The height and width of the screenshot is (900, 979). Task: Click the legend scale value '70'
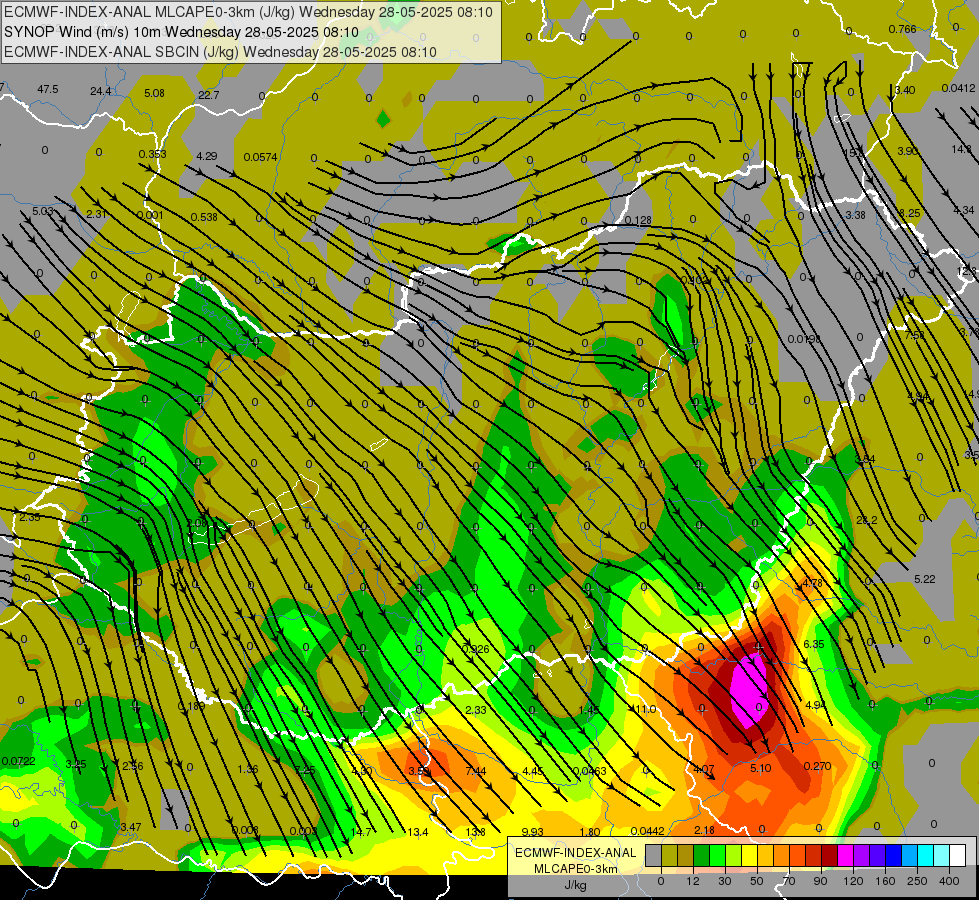(789, 881)
